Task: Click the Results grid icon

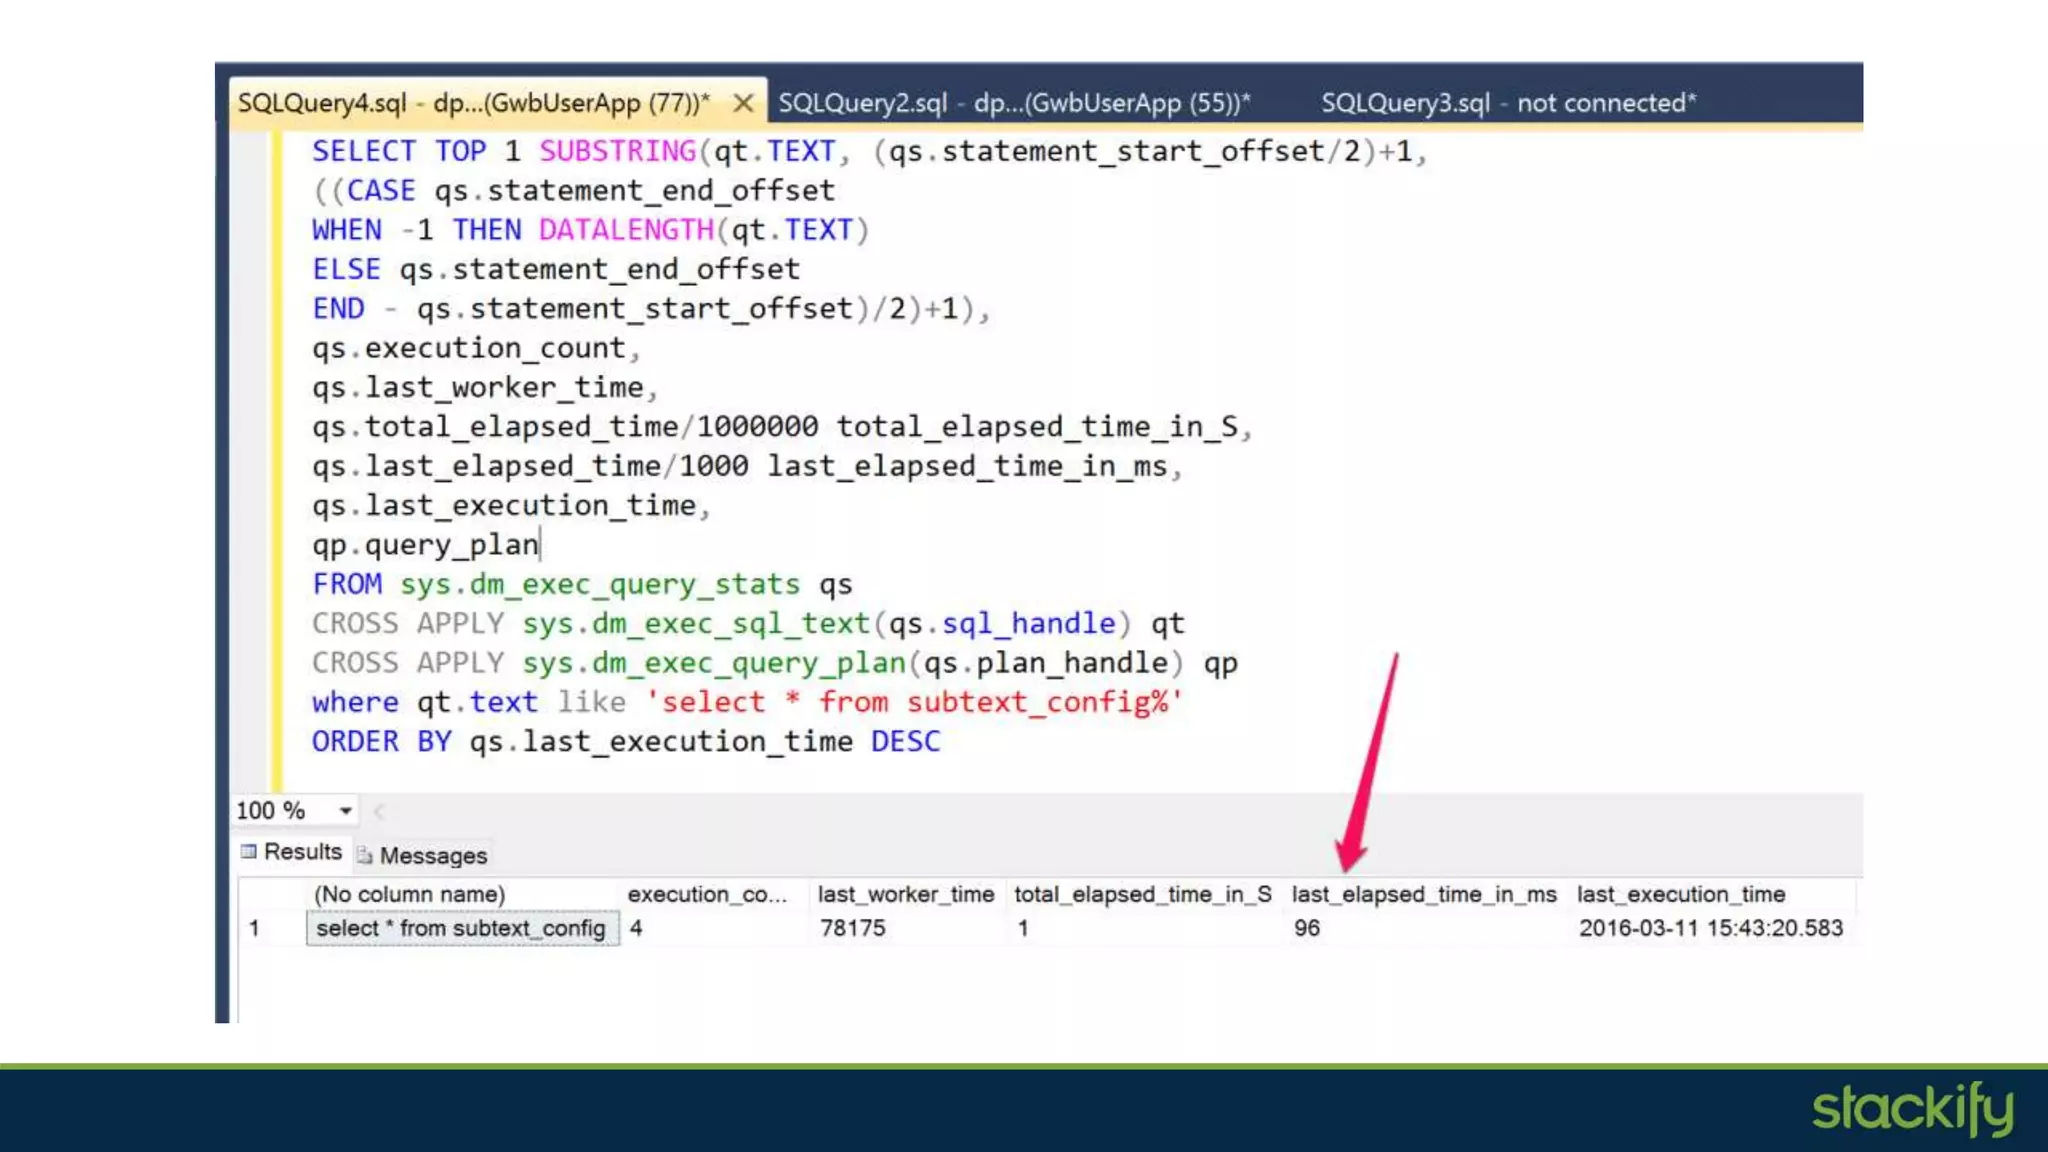Action: [x=249, y=852]
